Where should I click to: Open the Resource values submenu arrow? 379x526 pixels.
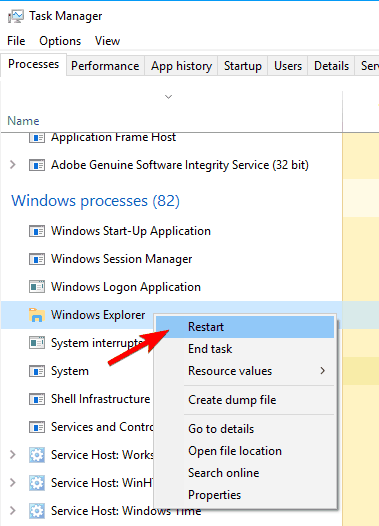pyautogui.click(x=322, y=371)
